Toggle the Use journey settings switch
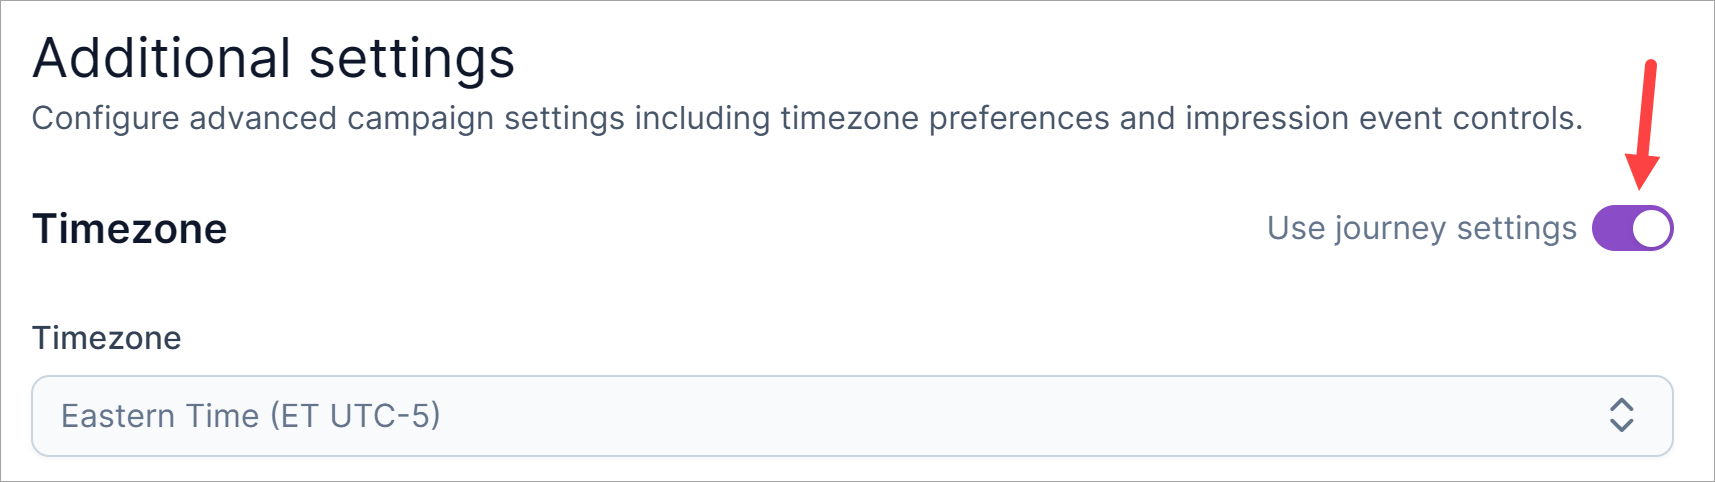Viewport: 1715px width, 482px height. pos(1632,228)
